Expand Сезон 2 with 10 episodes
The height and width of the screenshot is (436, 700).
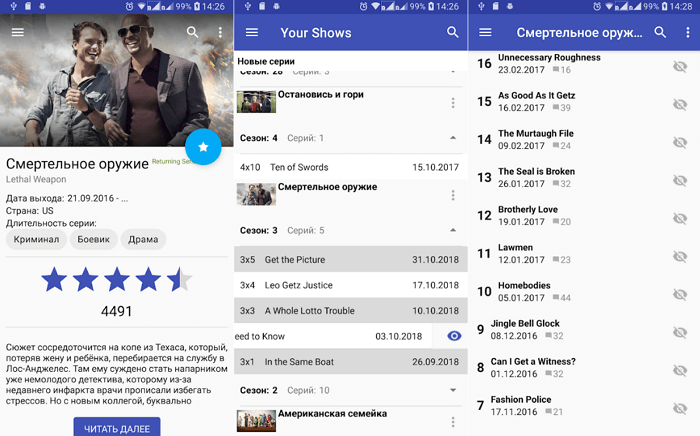(453, 389)
